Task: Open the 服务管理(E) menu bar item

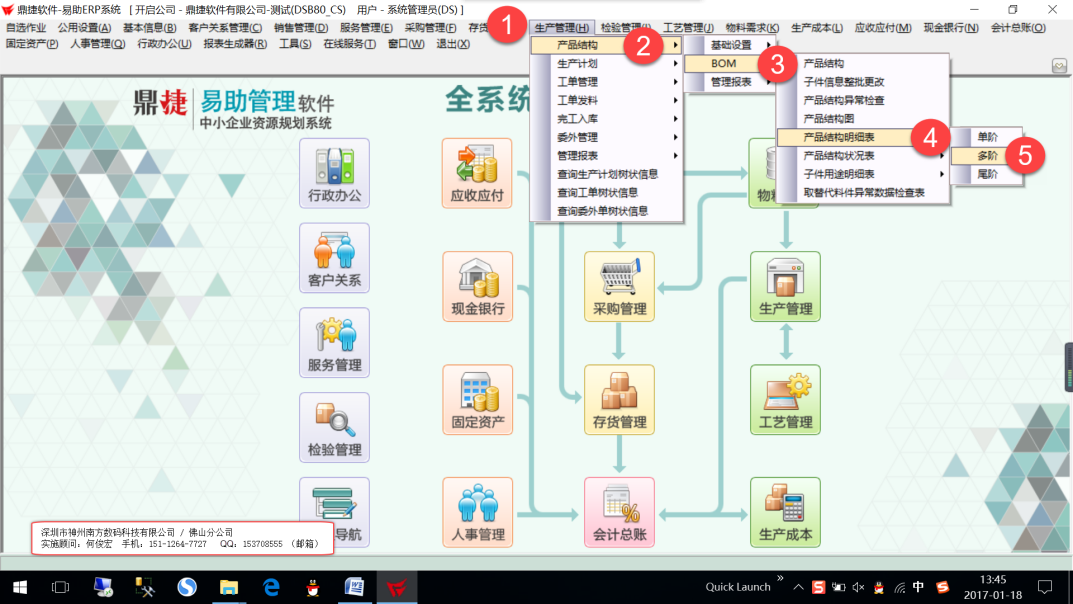Action: 366,28
